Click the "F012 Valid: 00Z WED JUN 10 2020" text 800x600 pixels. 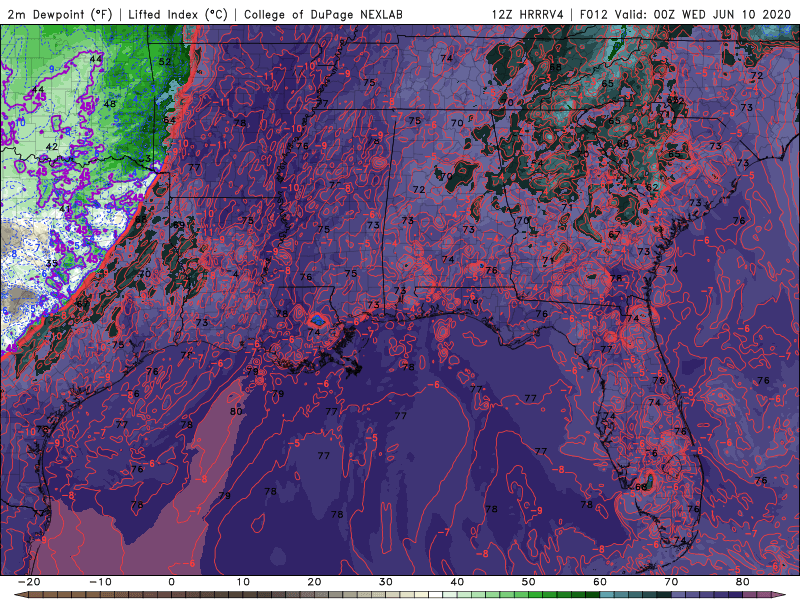tap(685, 14)
